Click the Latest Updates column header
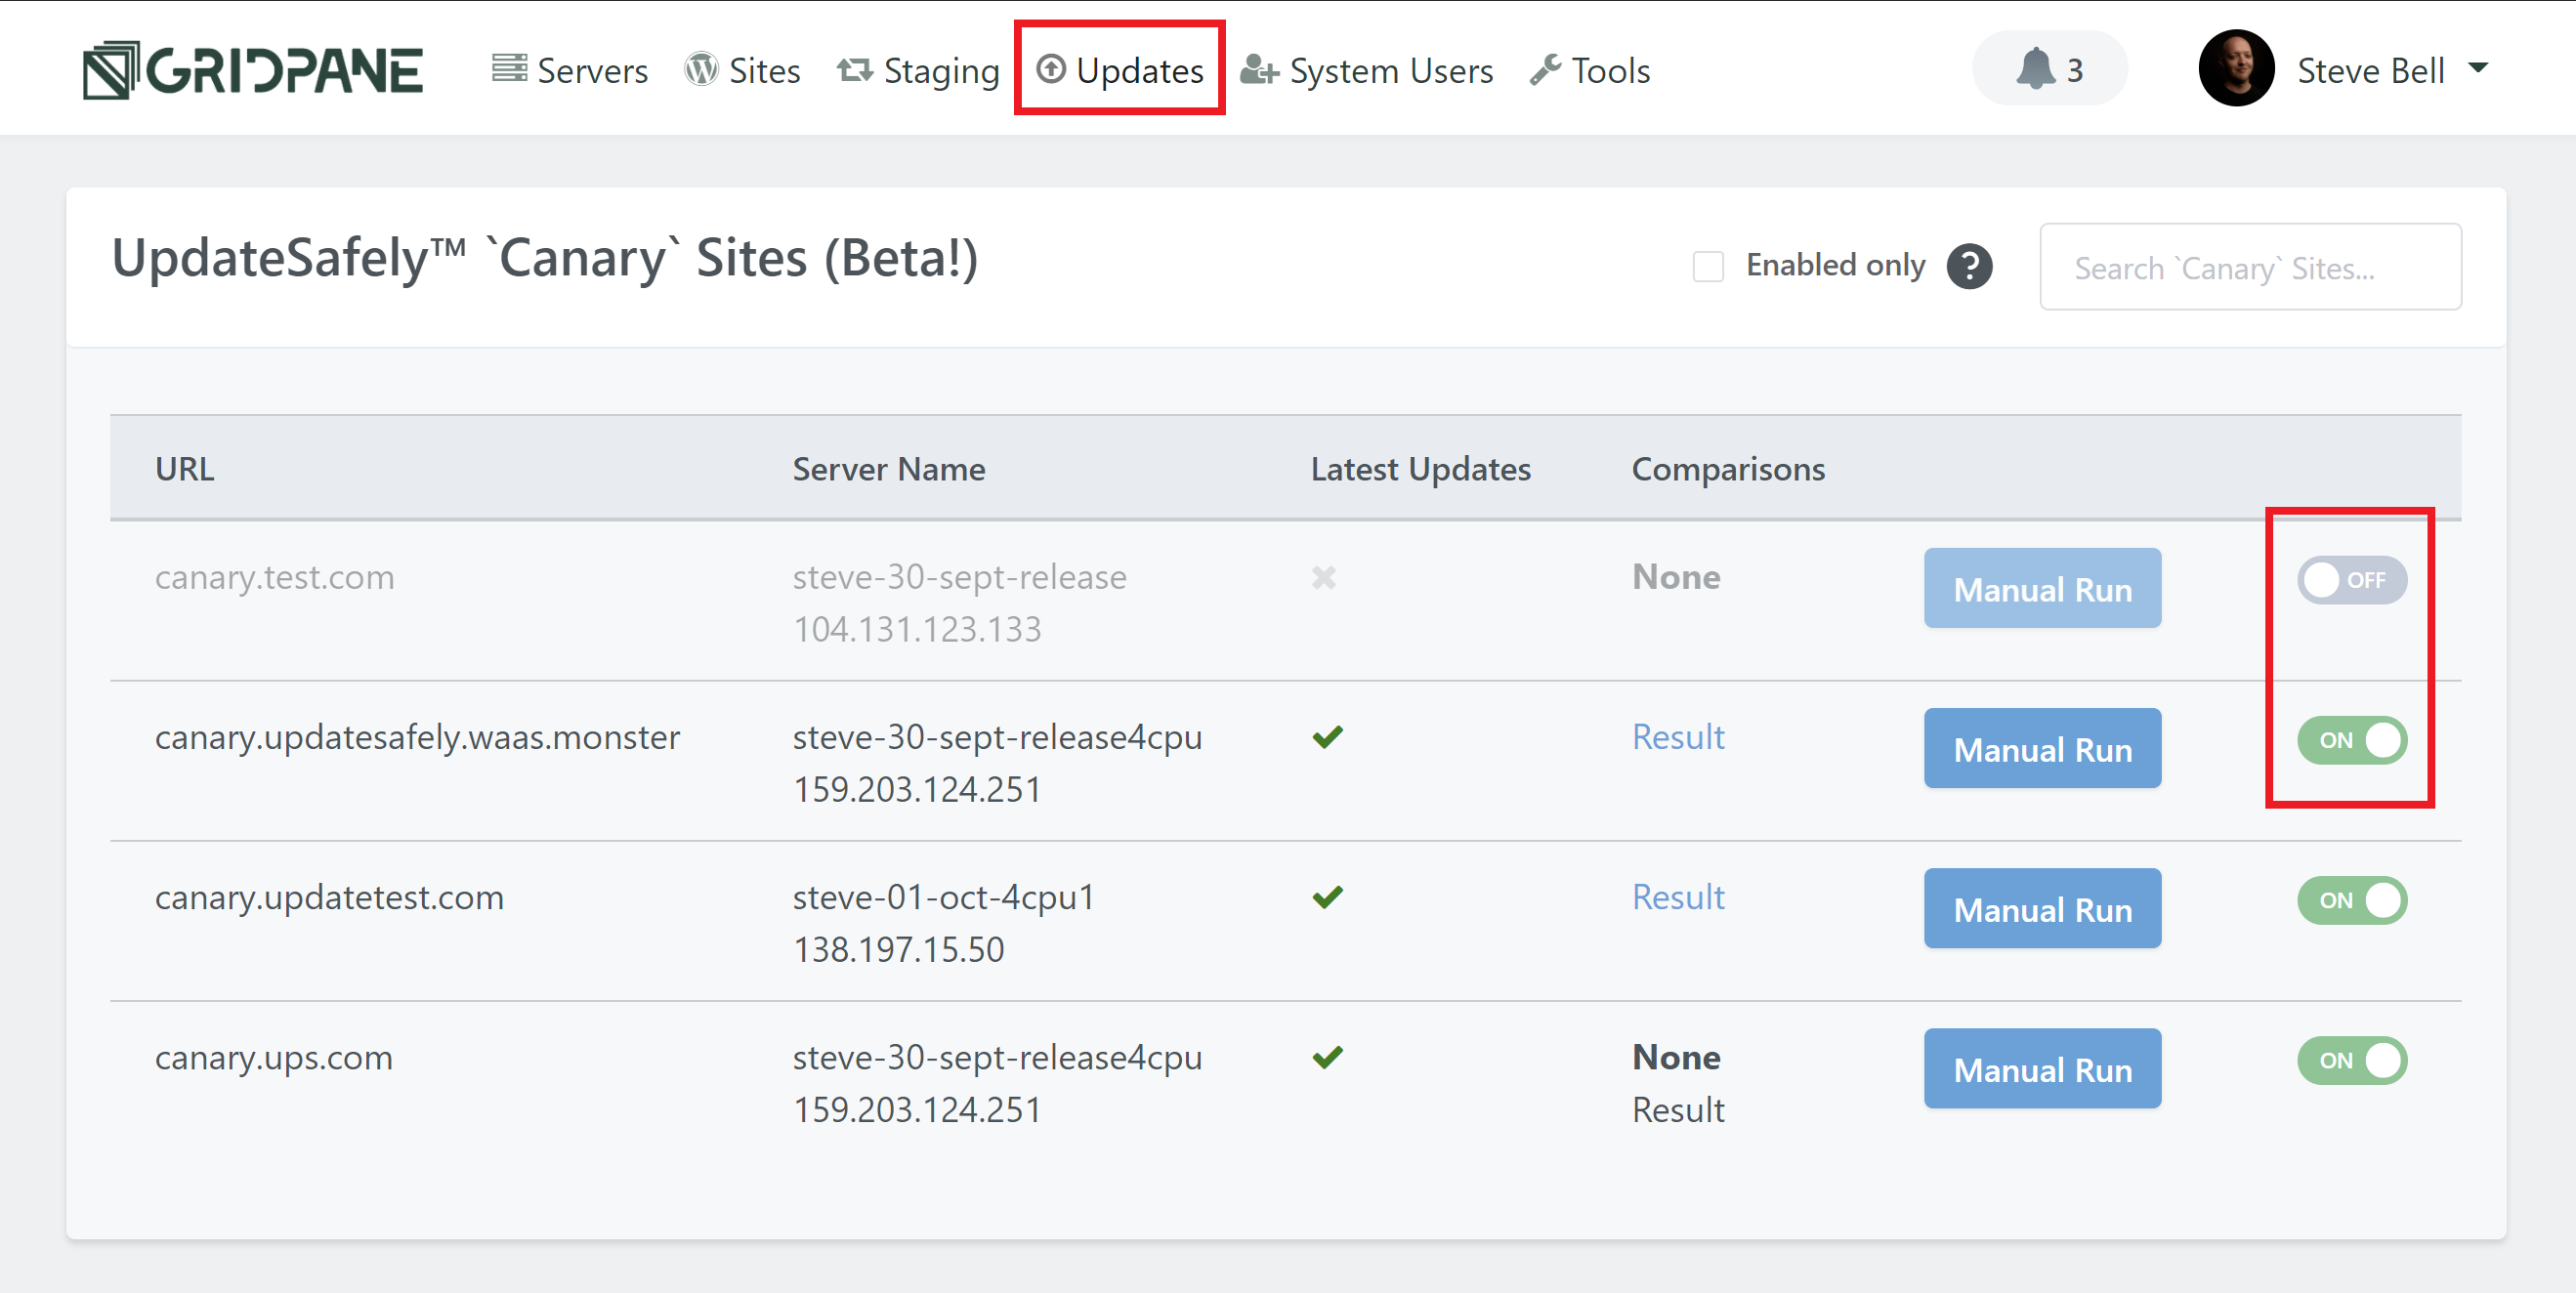 tap(1420, 468)
